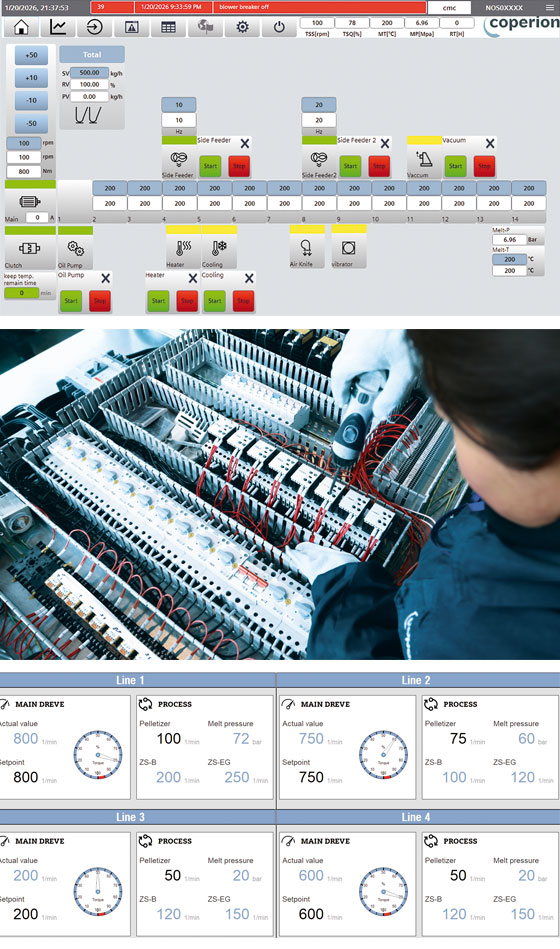Start the Cooling
The image size is (560, 949).
tap(214, 301)
